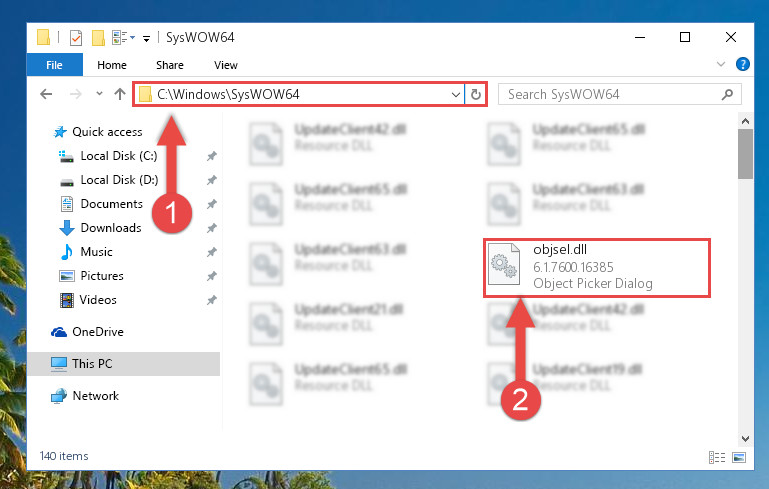
Task: Go forward with the Forward arrow
Action: (76, 94)
